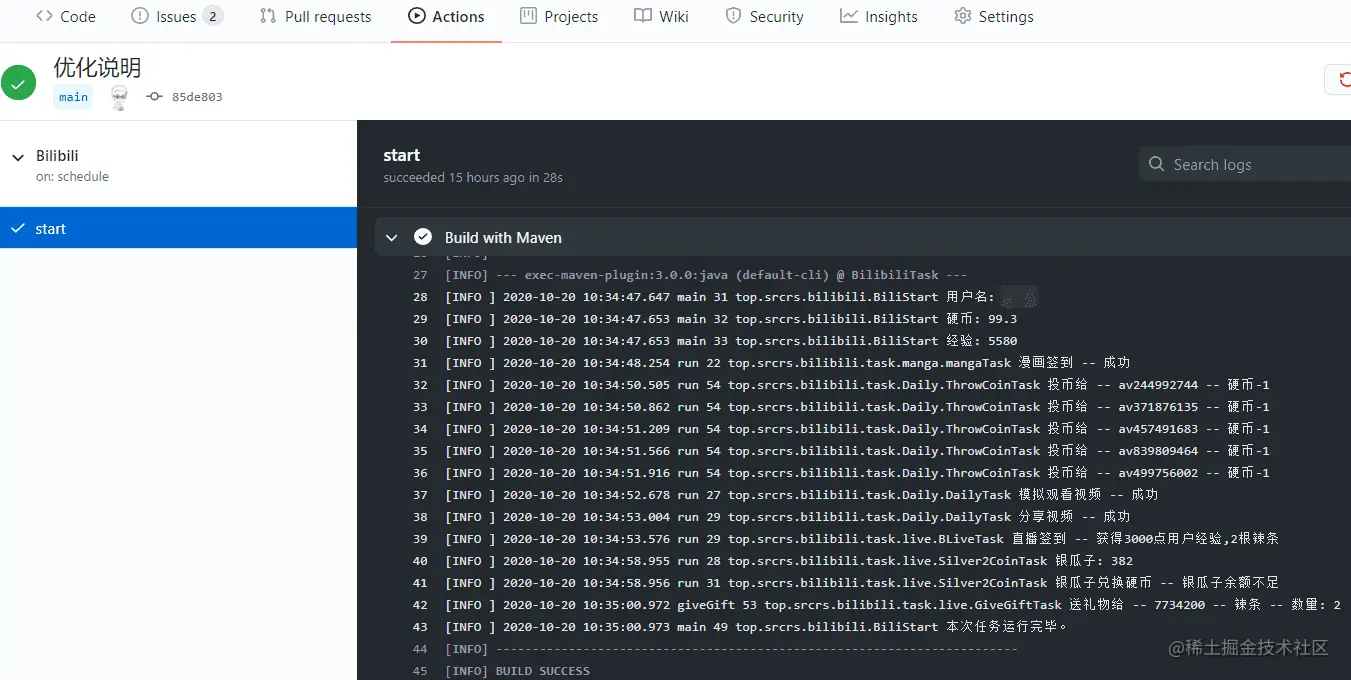
Task: Click the 经验: 5580 log line
Action: (731, 341)
